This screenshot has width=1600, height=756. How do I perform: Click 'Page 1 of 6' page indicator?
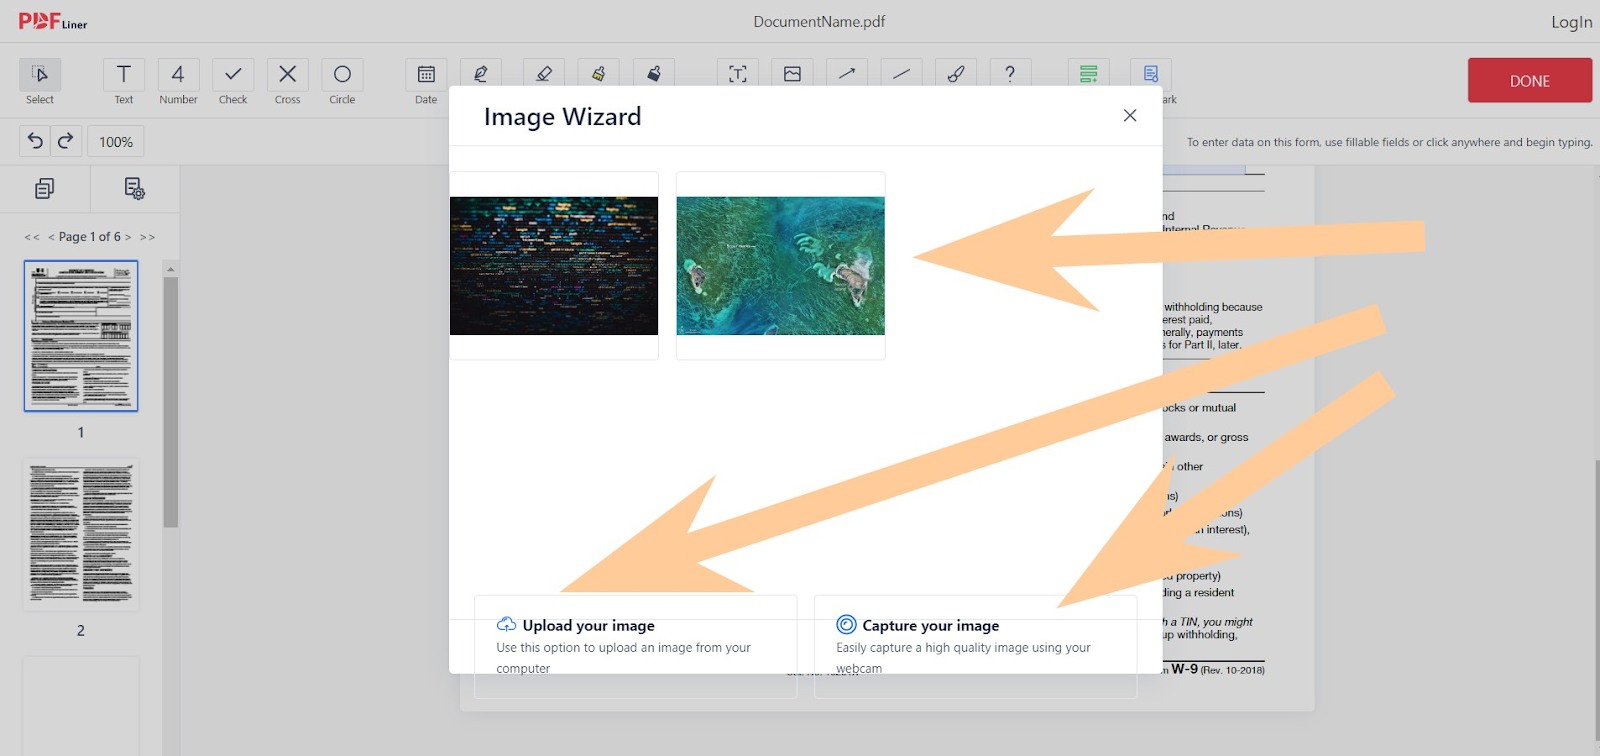(90, 237)
